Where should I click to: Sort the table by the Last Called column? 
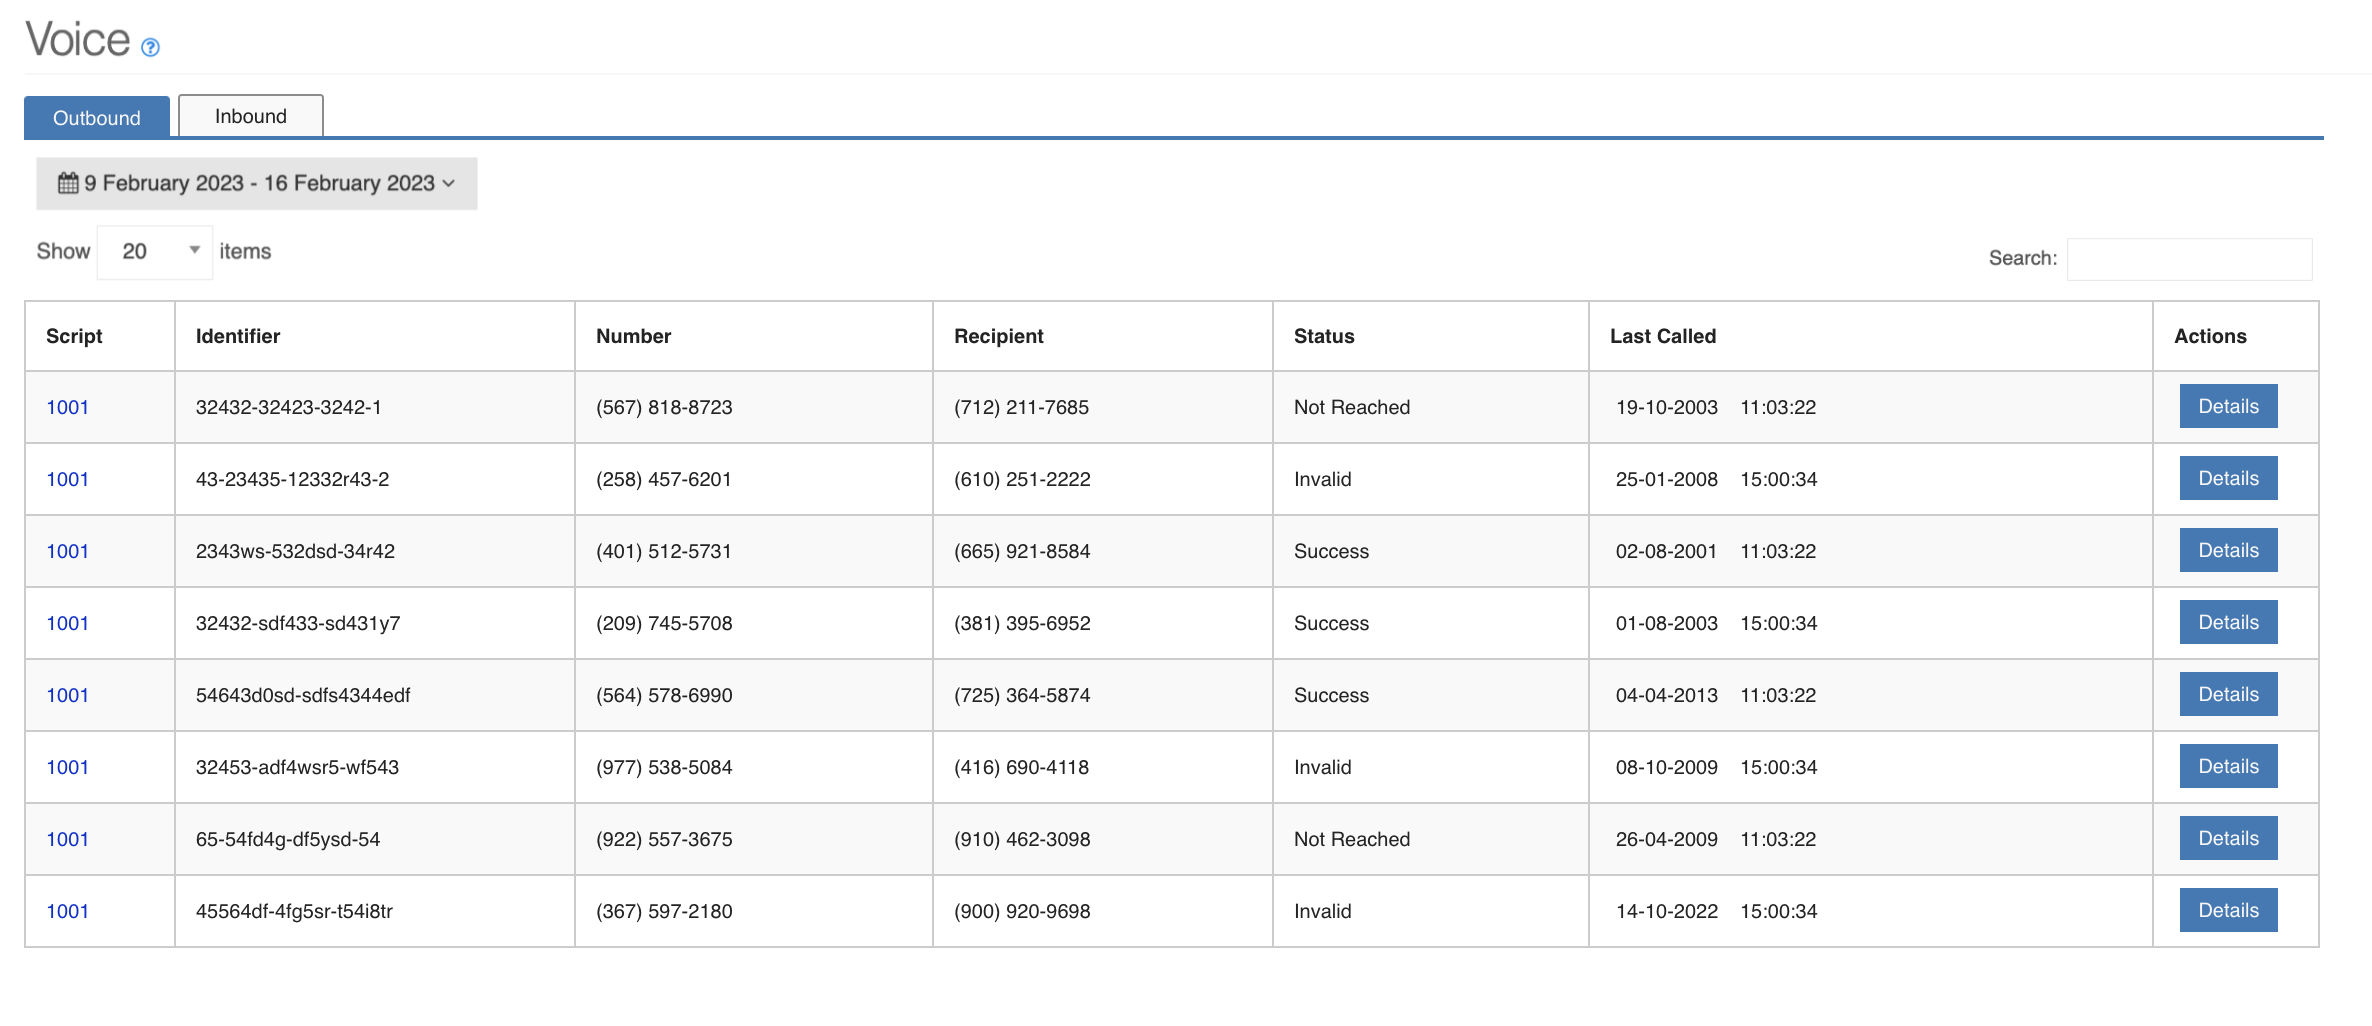(1662, 336)
